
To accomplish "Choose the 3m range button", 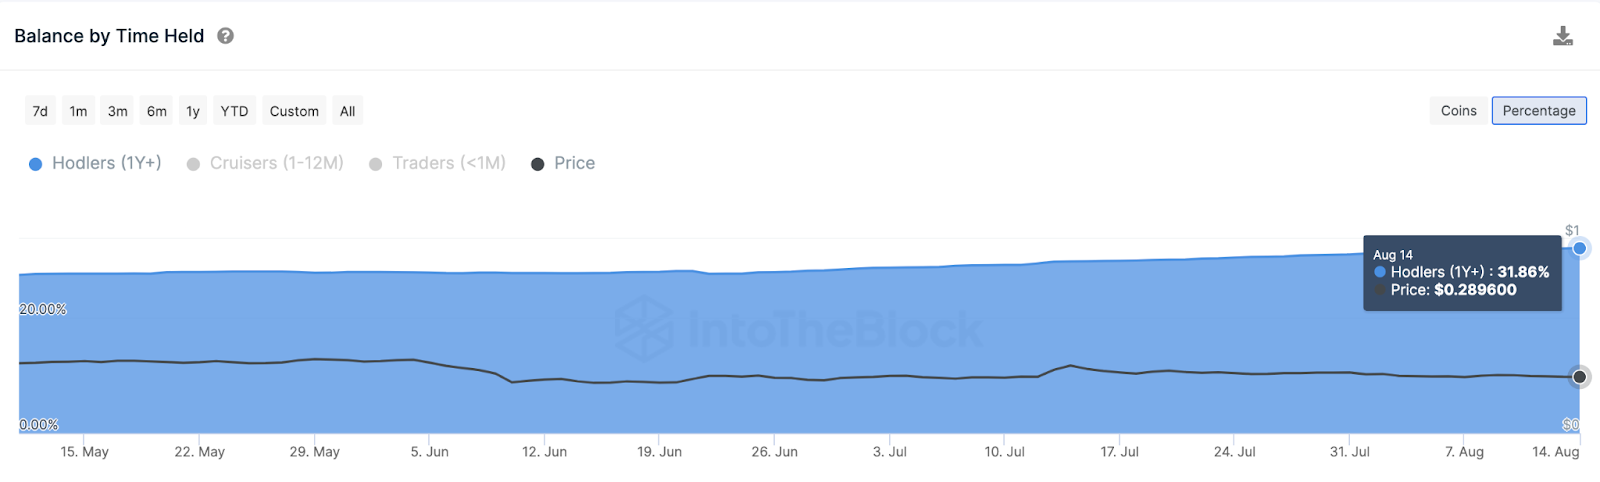I will pyautogui.click(x=118, y=111).
